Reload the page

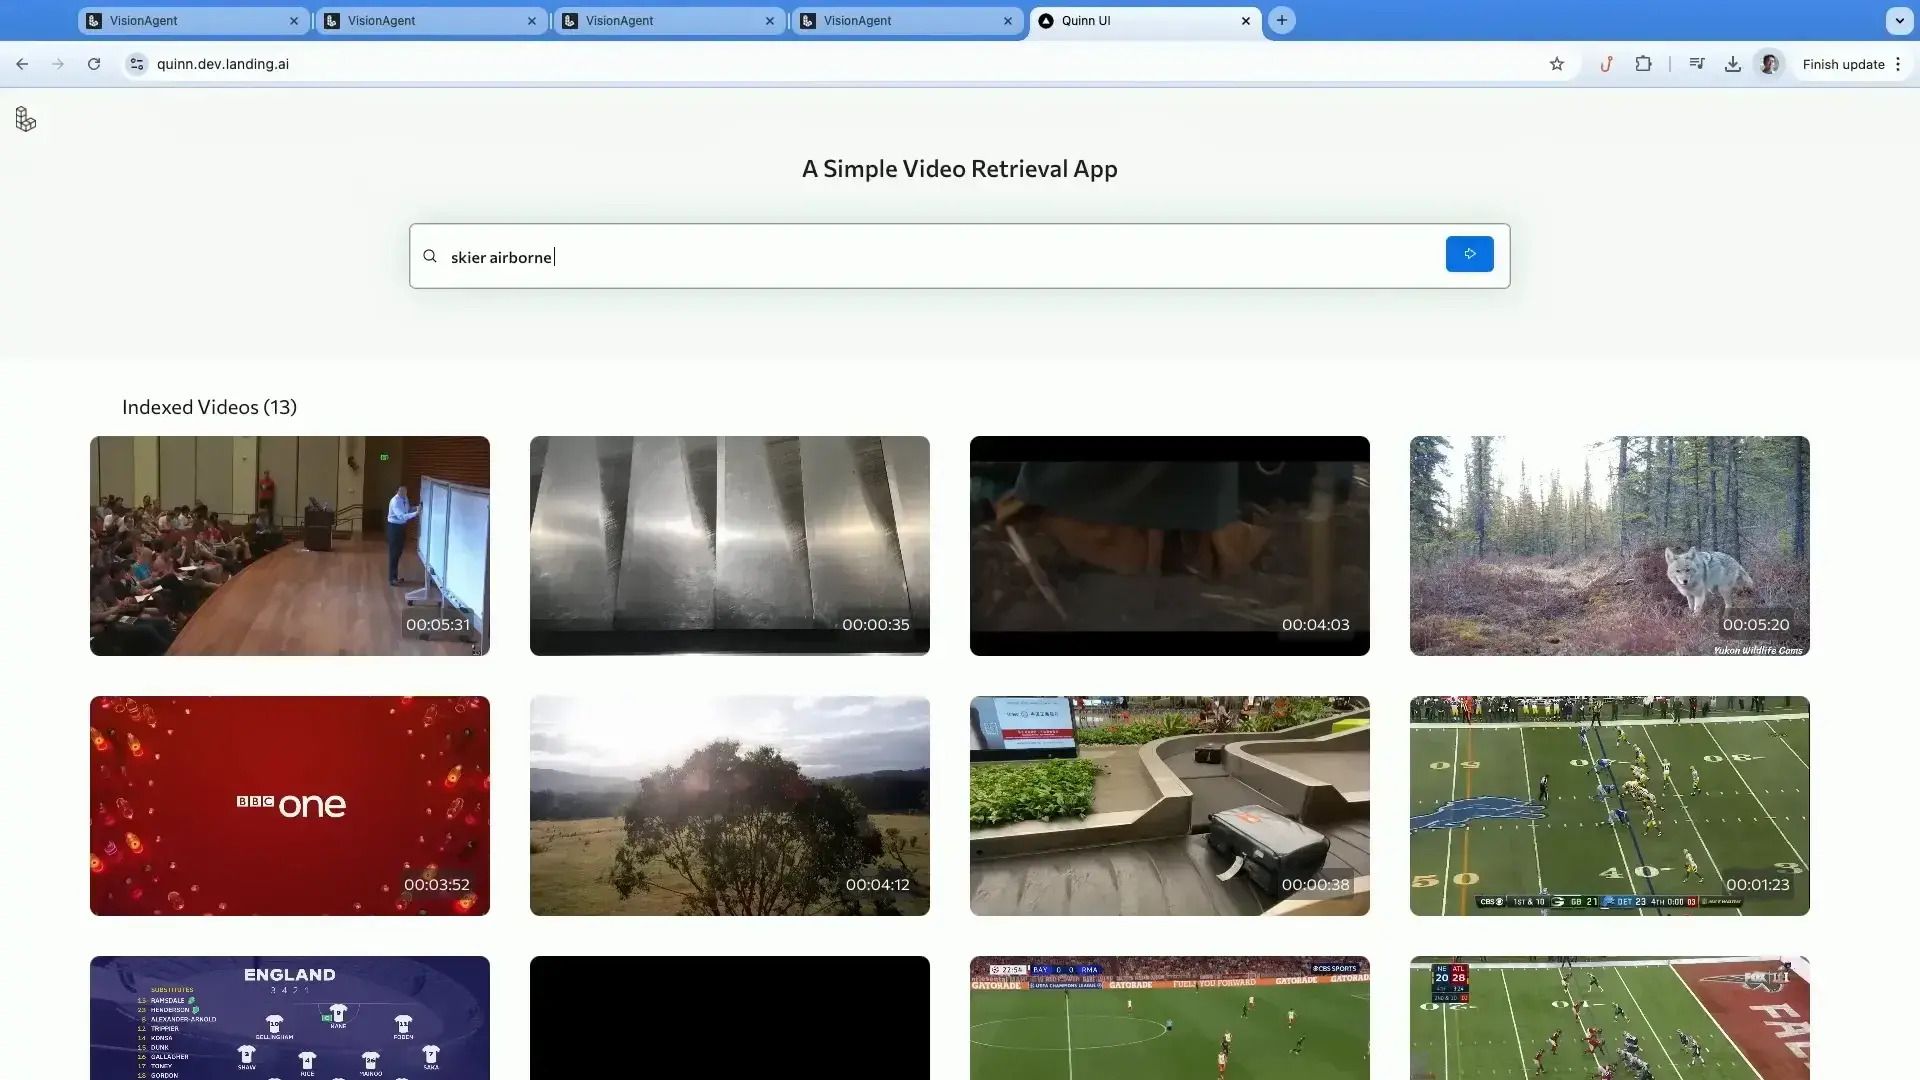coord(94,64)
